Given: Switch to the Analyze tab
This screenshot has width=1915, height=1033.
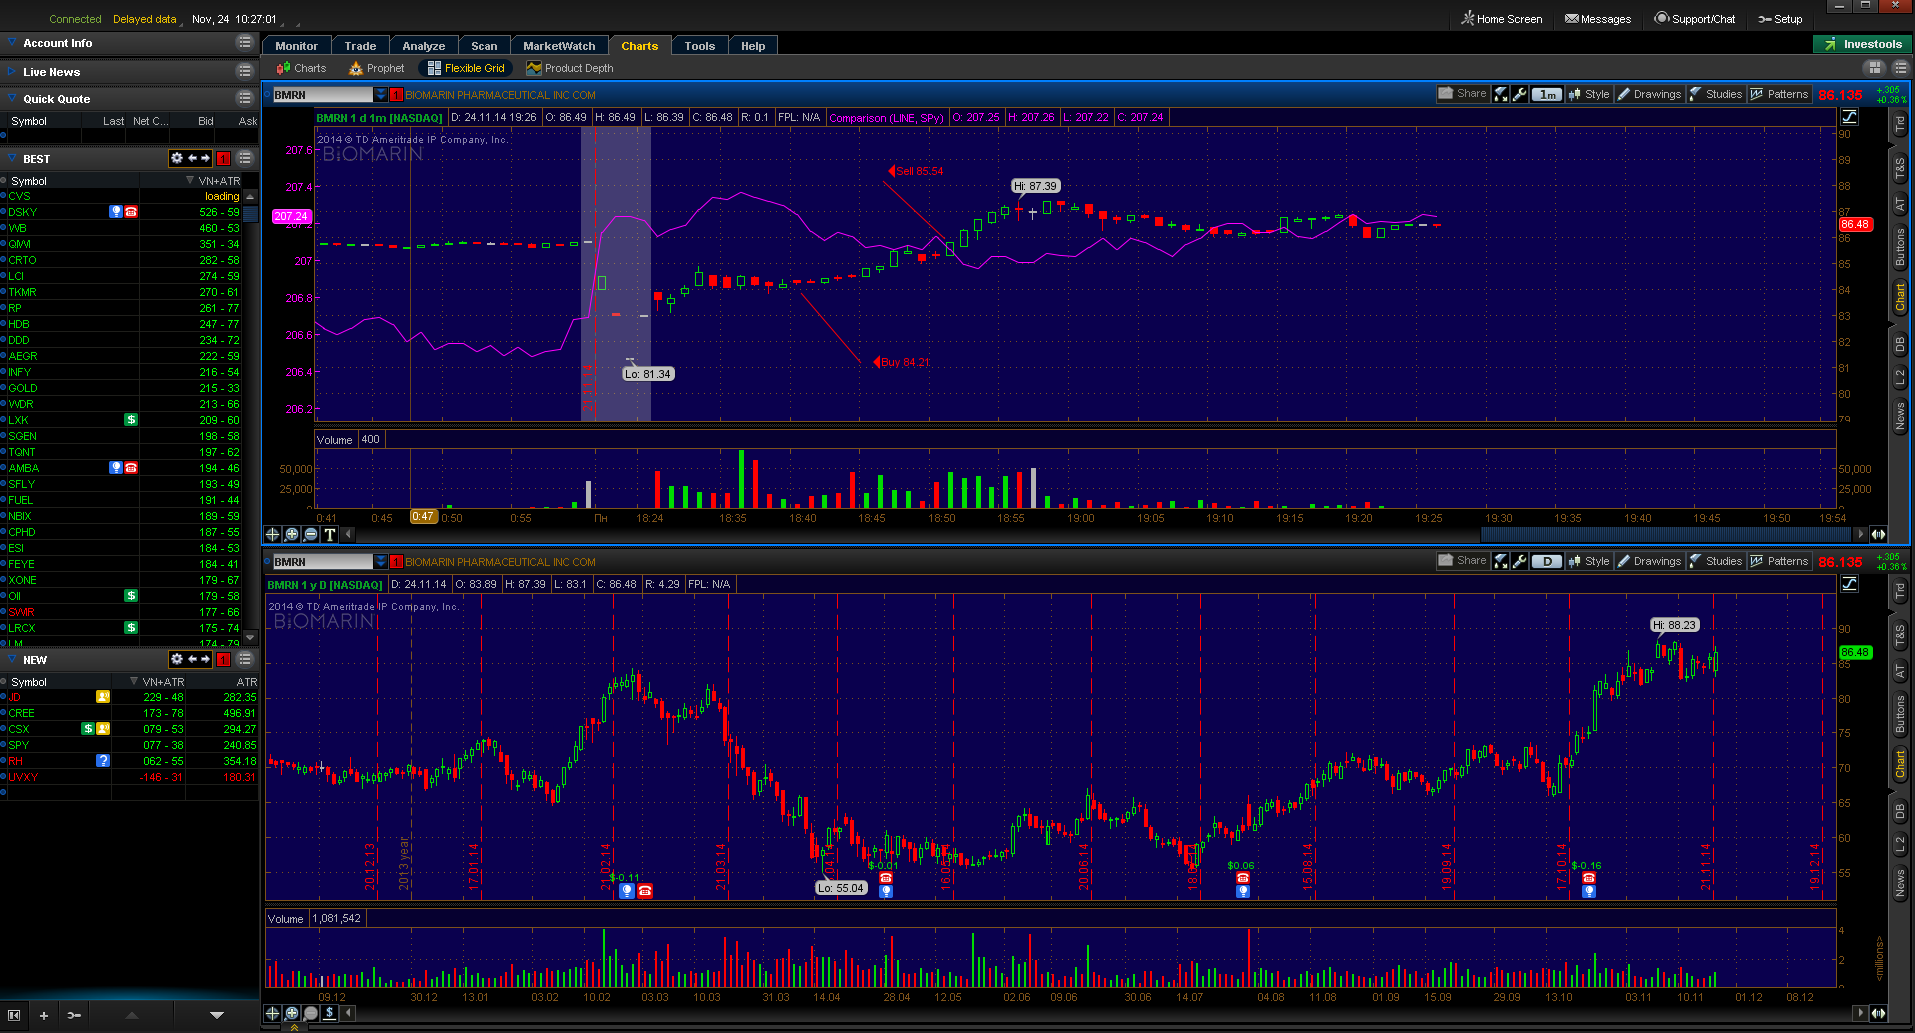Looking at the screenshot, I should click(x=423, y=46).
